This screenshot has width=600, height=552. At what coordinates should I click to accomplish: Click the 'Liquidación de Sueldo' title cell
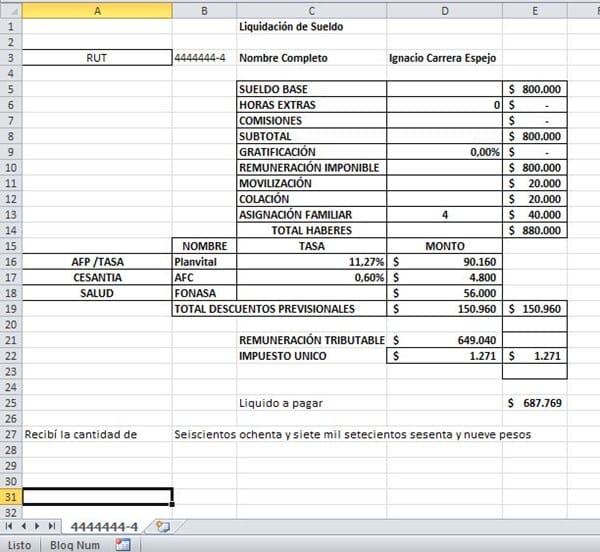point(311,26)
